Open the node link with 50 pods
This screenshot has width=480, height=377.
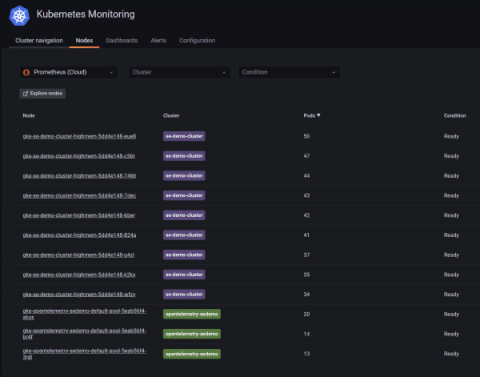79,136
